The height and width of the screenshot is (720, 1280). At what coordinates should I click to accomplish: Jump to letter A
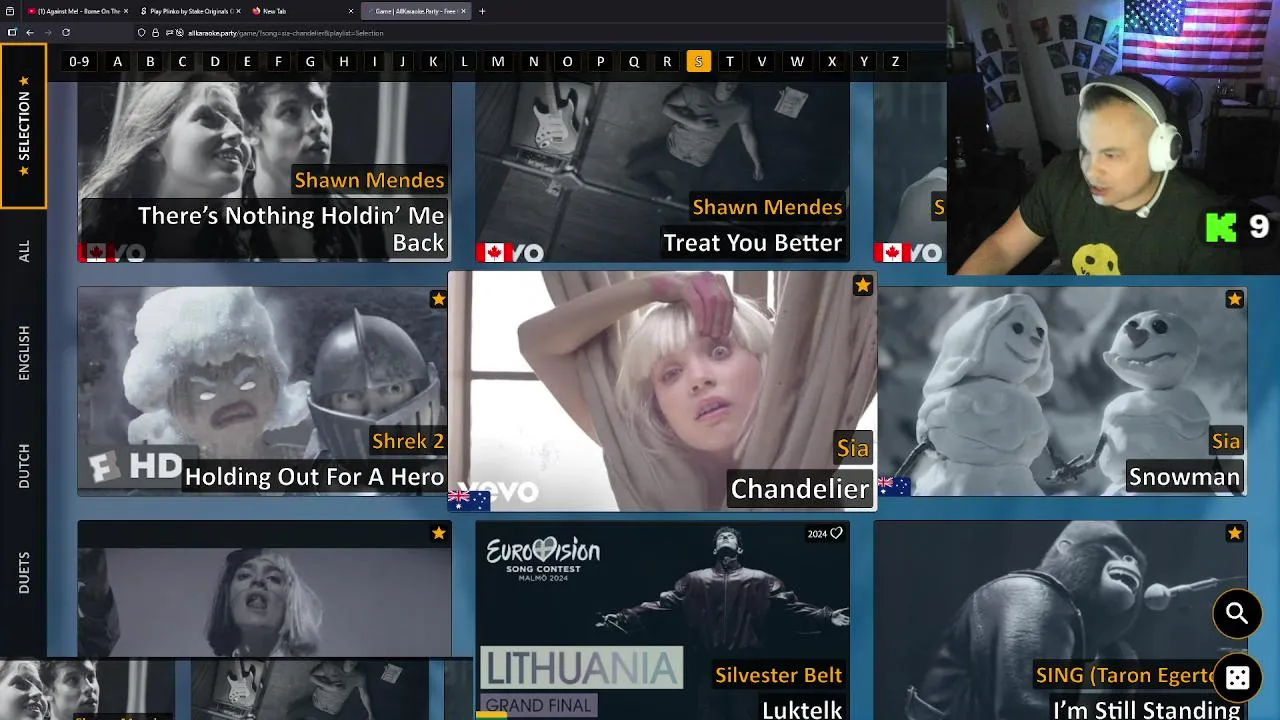[x=117, y=62]
